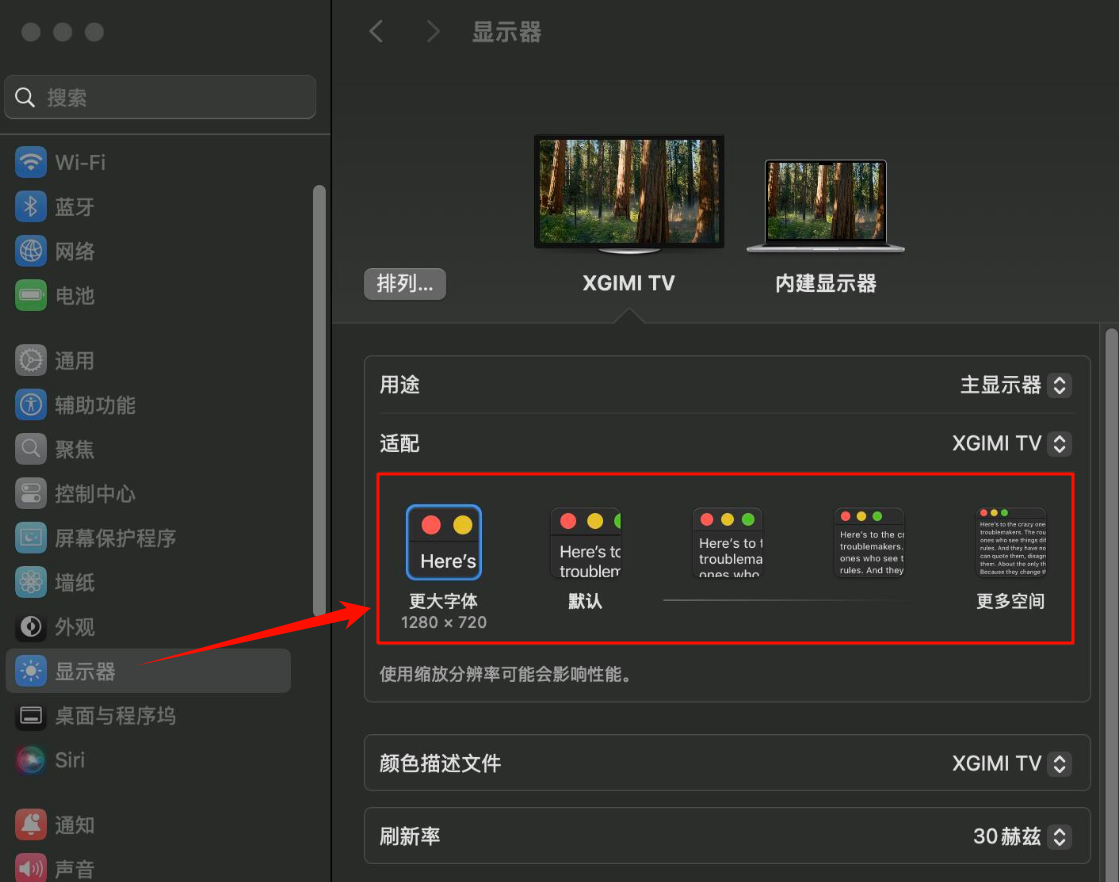Click the 排列... arrangement button
This screenshot has width=1119, height=882.
(x=404, y=283)
